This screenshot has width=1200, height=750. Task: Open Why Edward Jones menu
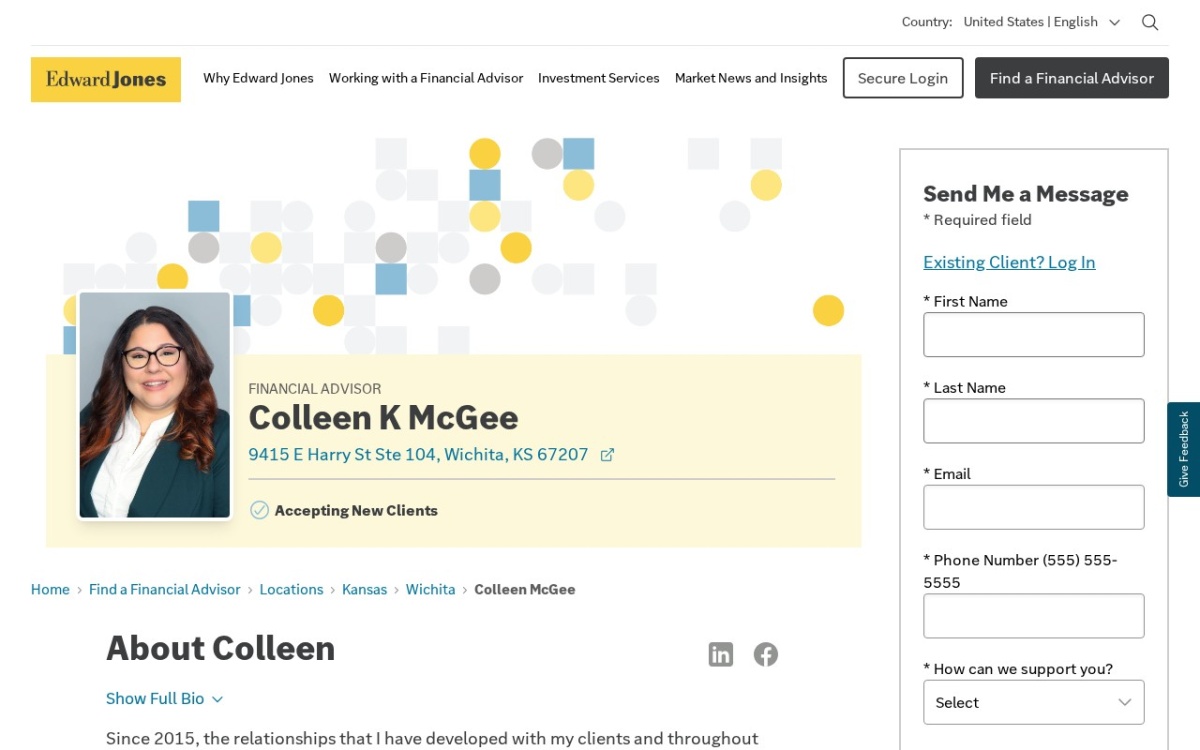pyautogui.click(x=258, y=78)
